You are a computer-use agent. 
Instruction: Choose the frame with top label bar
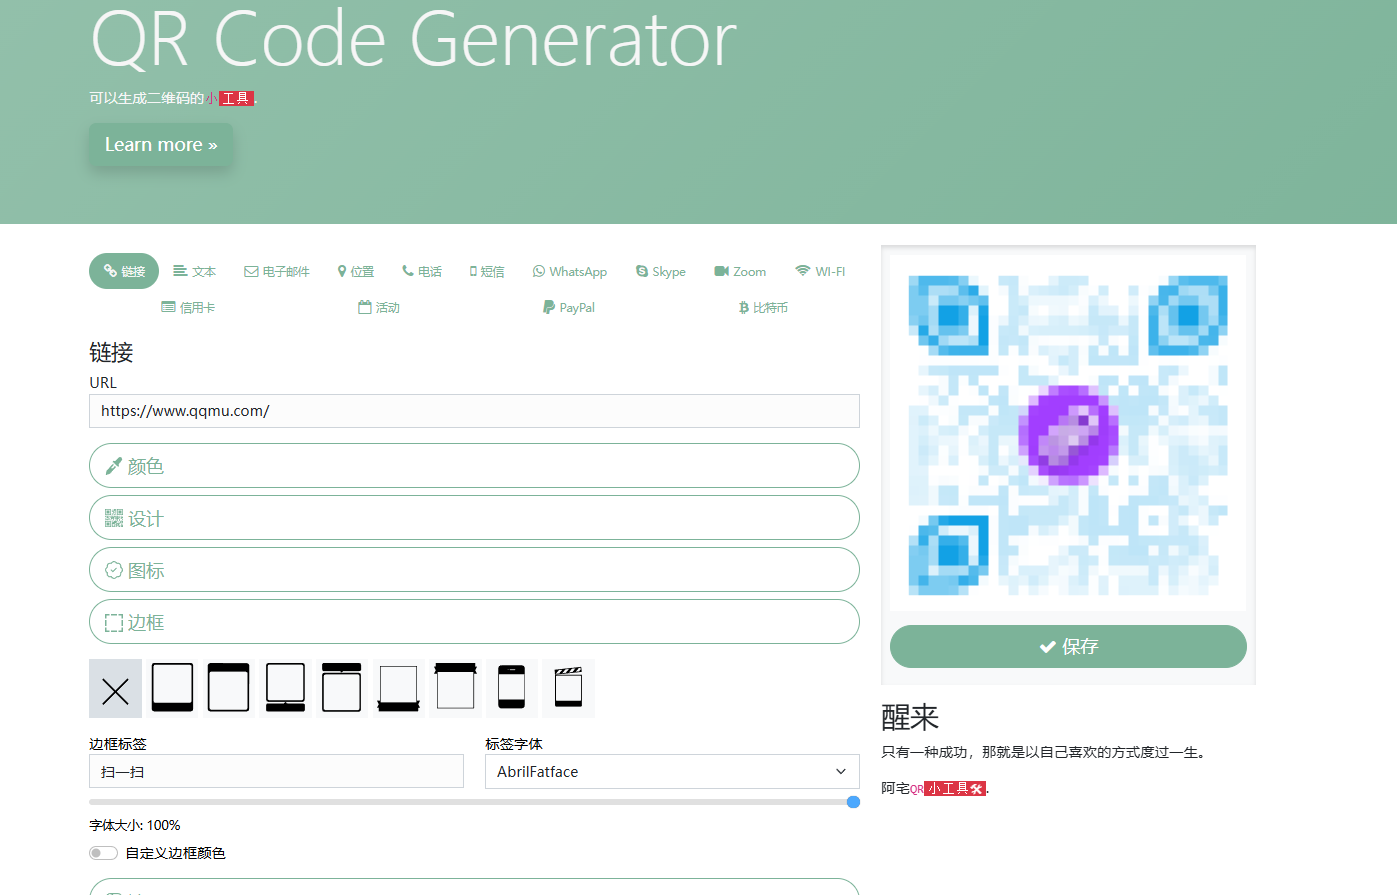[x=229, y=688]
